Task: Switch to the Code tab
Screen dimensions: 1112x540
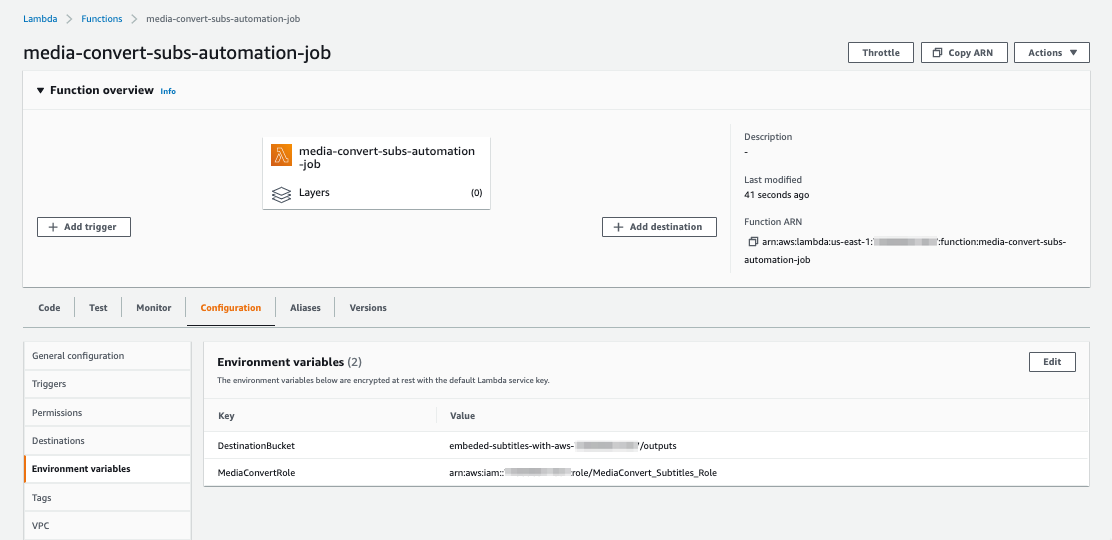Action: 49,308
